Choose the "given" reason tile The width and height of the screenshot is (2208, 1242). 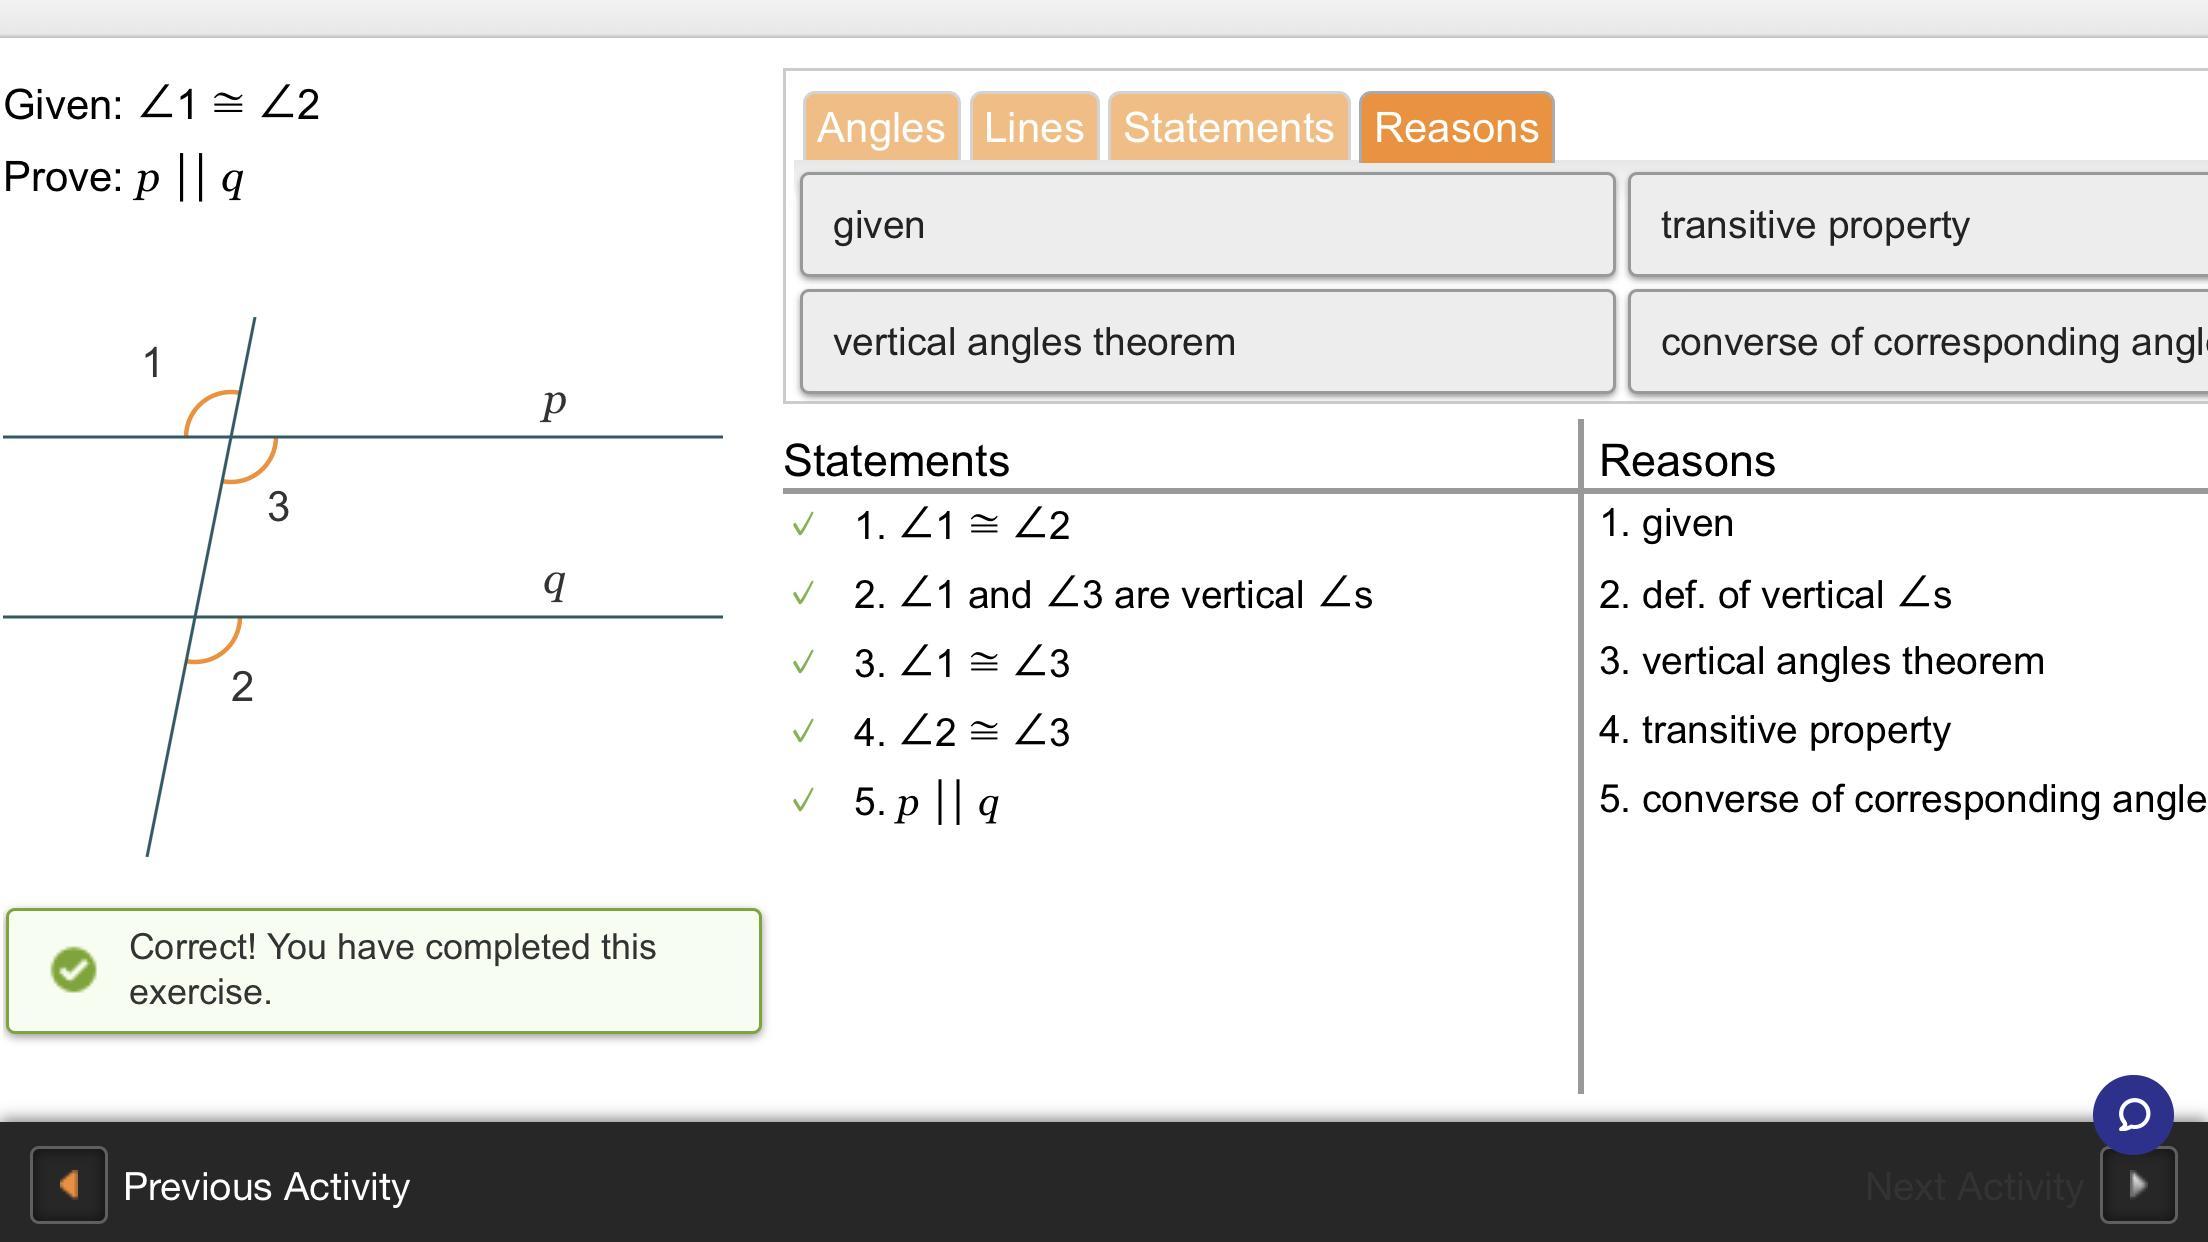[x=1207, y=225]
